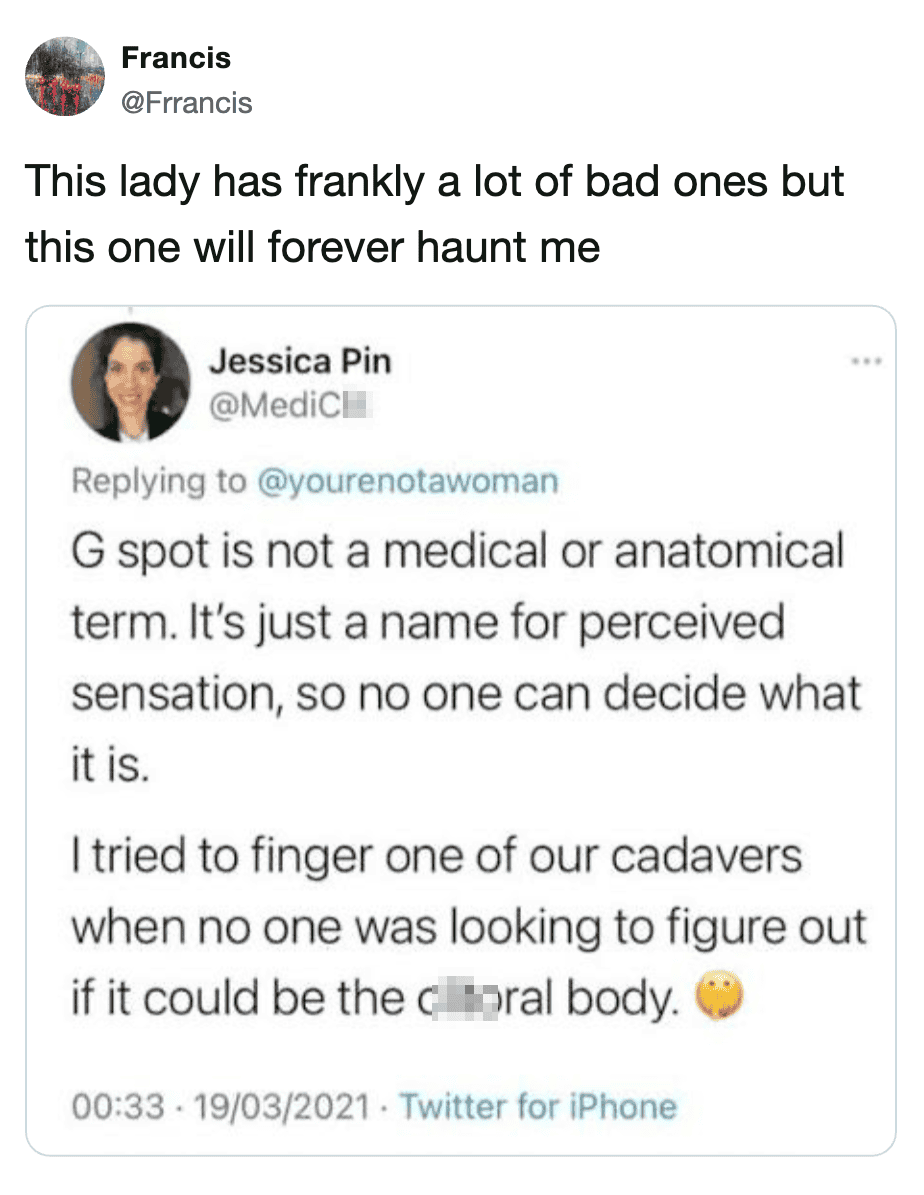Click Jessica Pin's profile photo
924x1195 pixels.
(130, 383)
